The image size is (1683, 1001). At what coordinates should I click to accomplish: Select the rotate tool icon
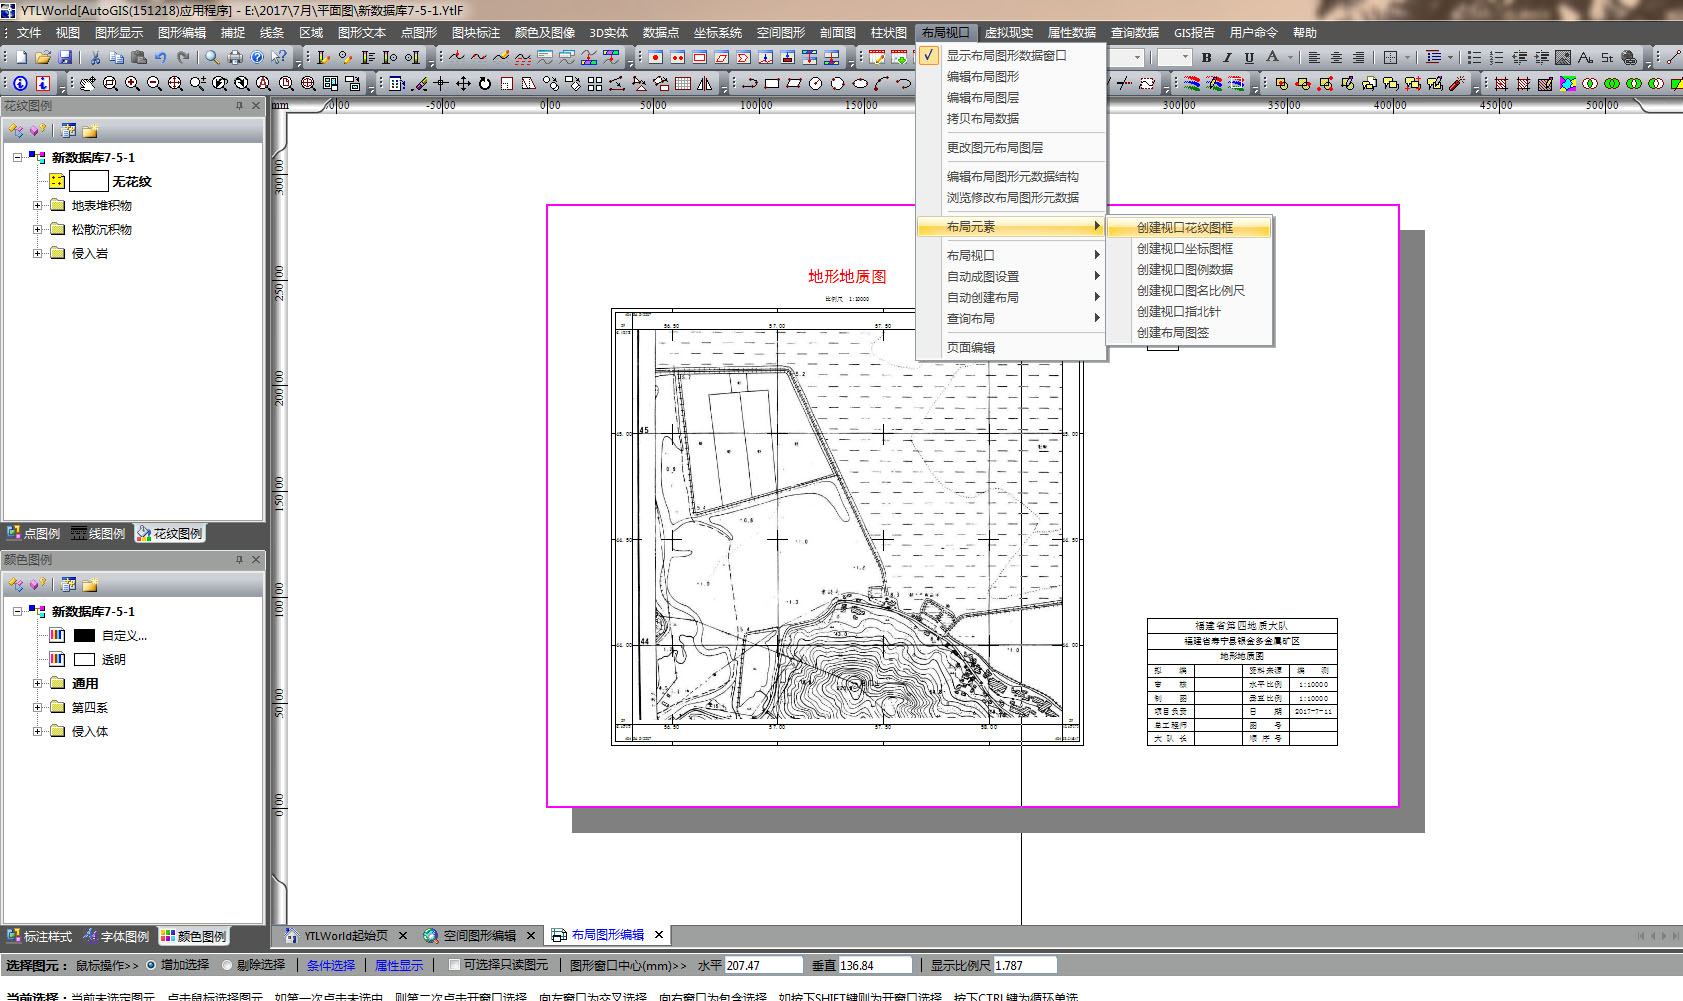(485, 84)
